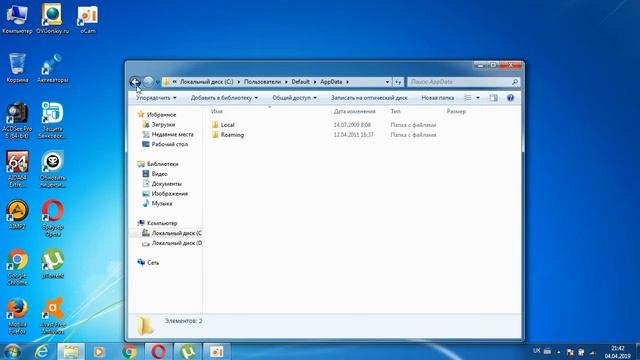Viewport: 640px width, 360px height.
Task: Click the Google Chrome desktop shortcut
Action: (x=17, y=267)
